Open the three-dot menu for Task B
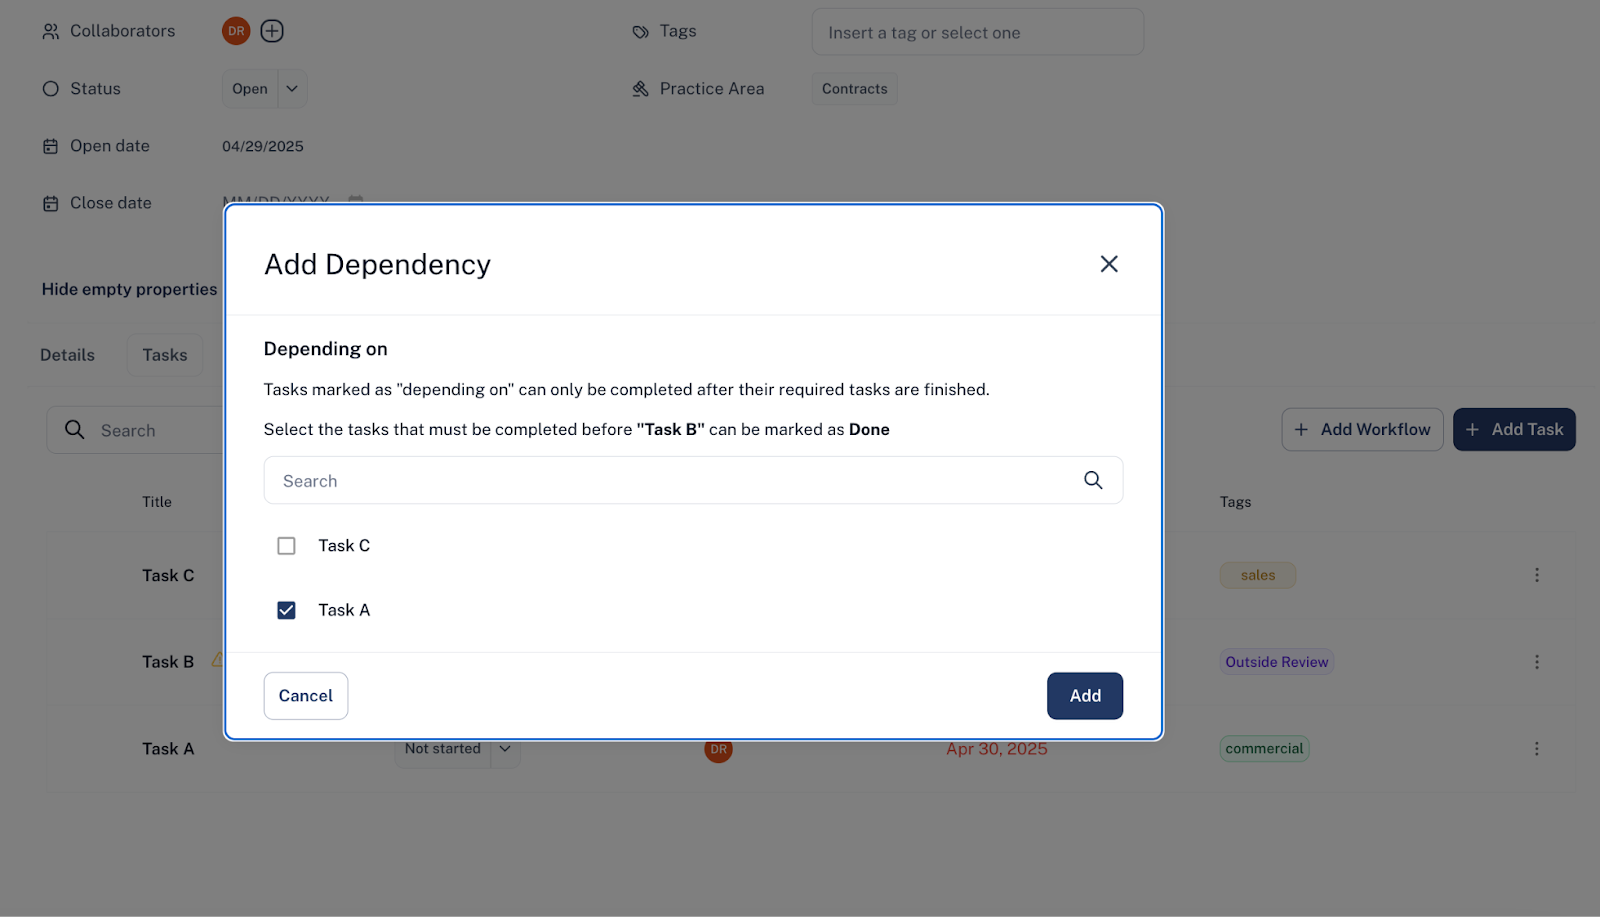 pos(1537,662)
